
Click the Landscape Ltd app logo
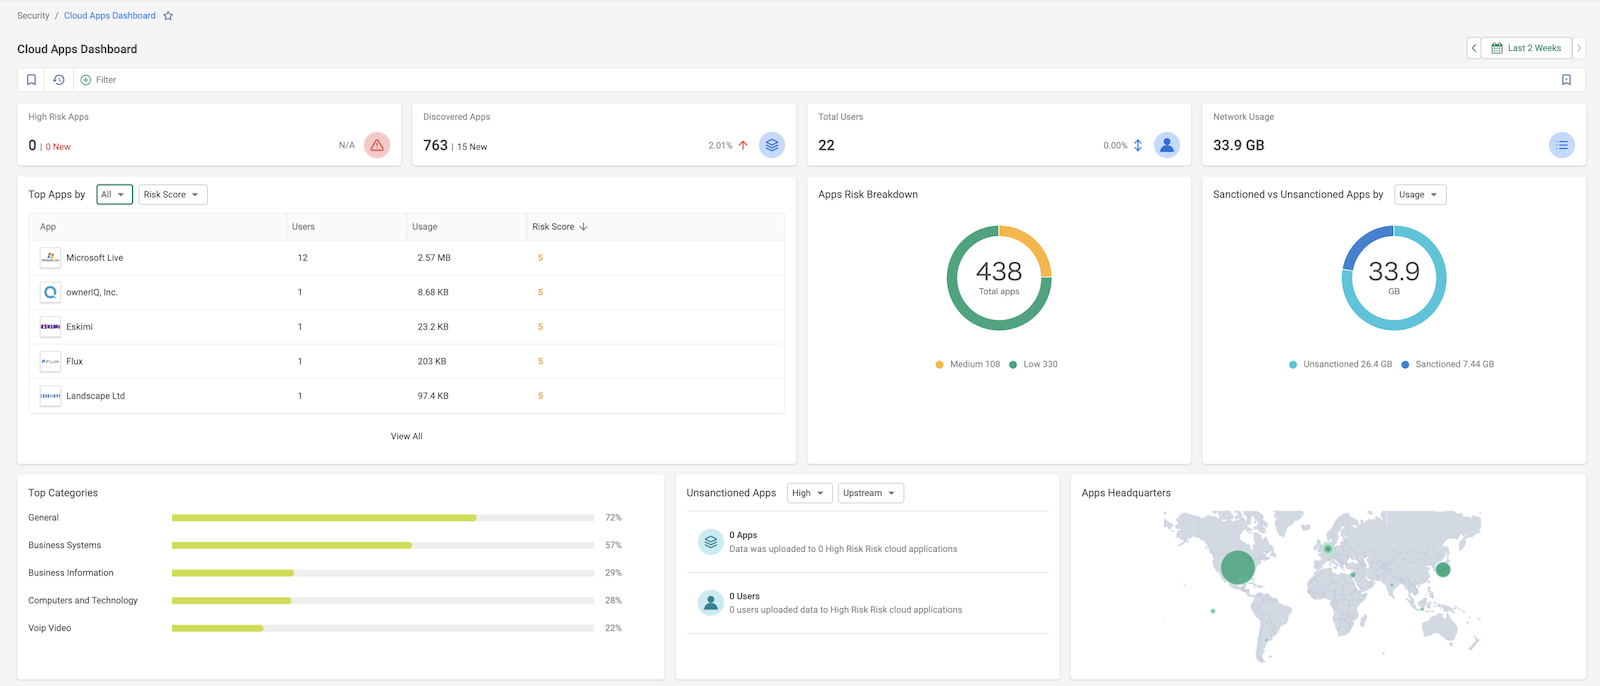click(50, 396)
